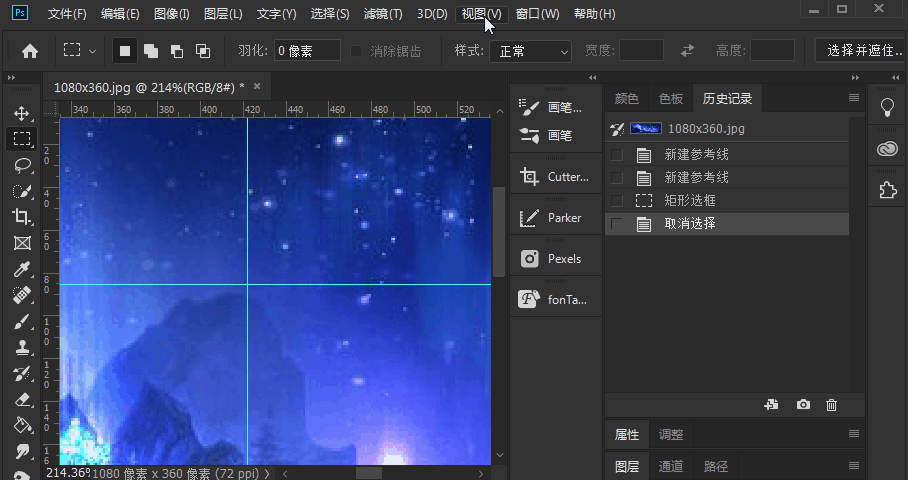Image resolution: width=908 pixels, height=480 pixels.
Task: Switch to the 色板 tab
Action: click(x=671, y=98)
